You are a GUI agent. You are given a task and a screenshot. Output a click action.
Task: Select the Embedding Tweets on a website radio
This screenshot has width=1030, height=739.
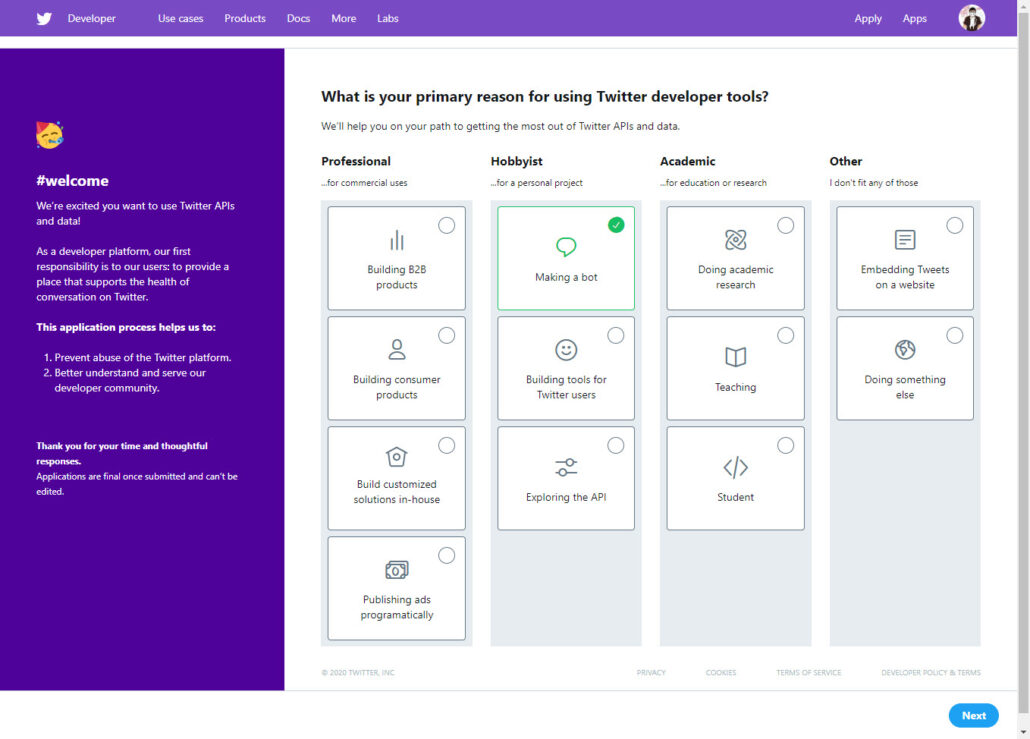point(955,225)
